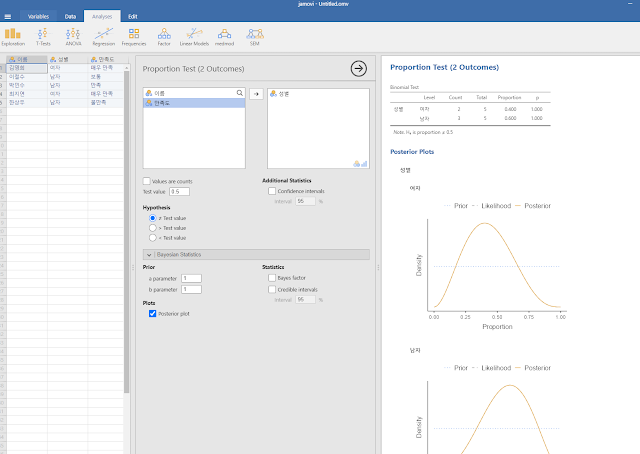Collapse analysis options with arrow button
The height and width of the screenshot is (454, 640).
tap(358, 69)
